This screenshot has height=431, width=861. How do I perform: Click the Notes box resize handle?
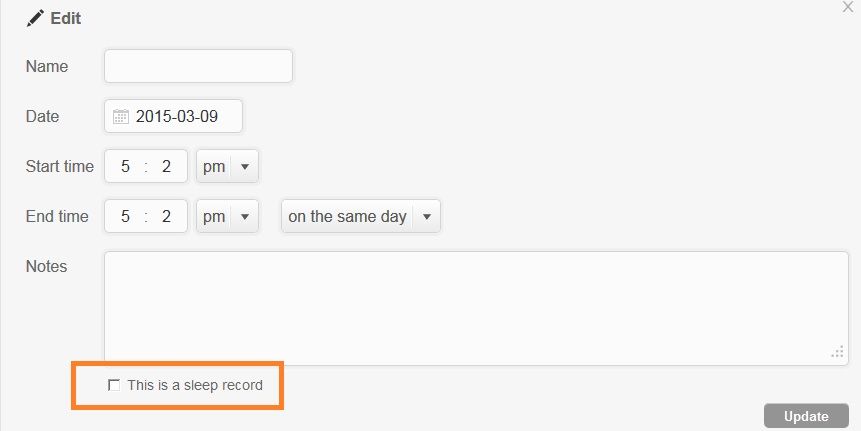click(838, 353)
